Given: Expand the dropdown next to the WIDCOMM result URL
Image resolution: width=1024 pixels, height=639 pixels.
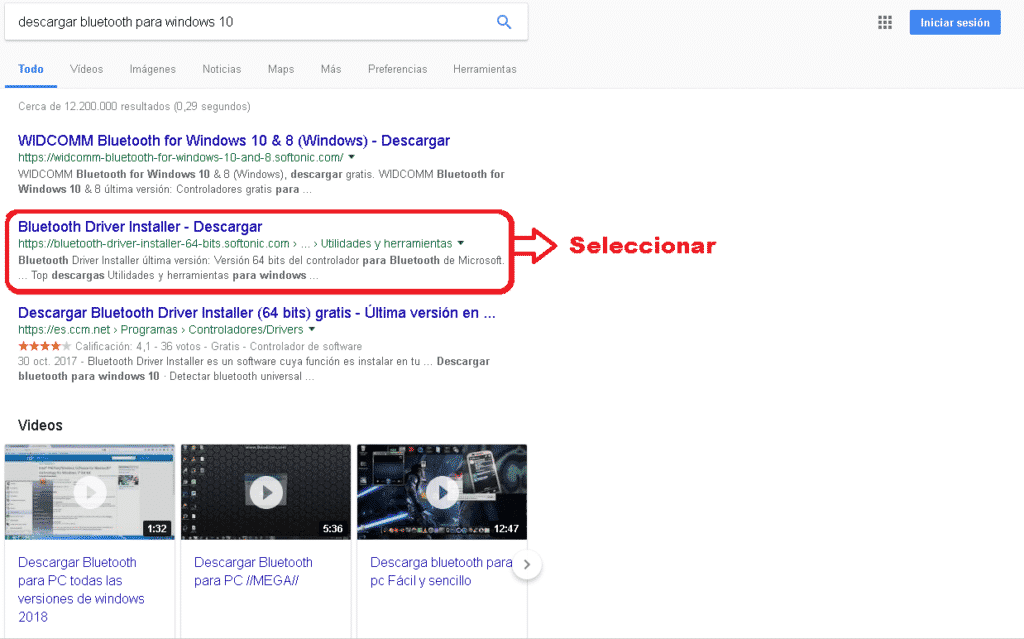Looking at the screenshot, I should pyautogui.click(x=353, y=156).
